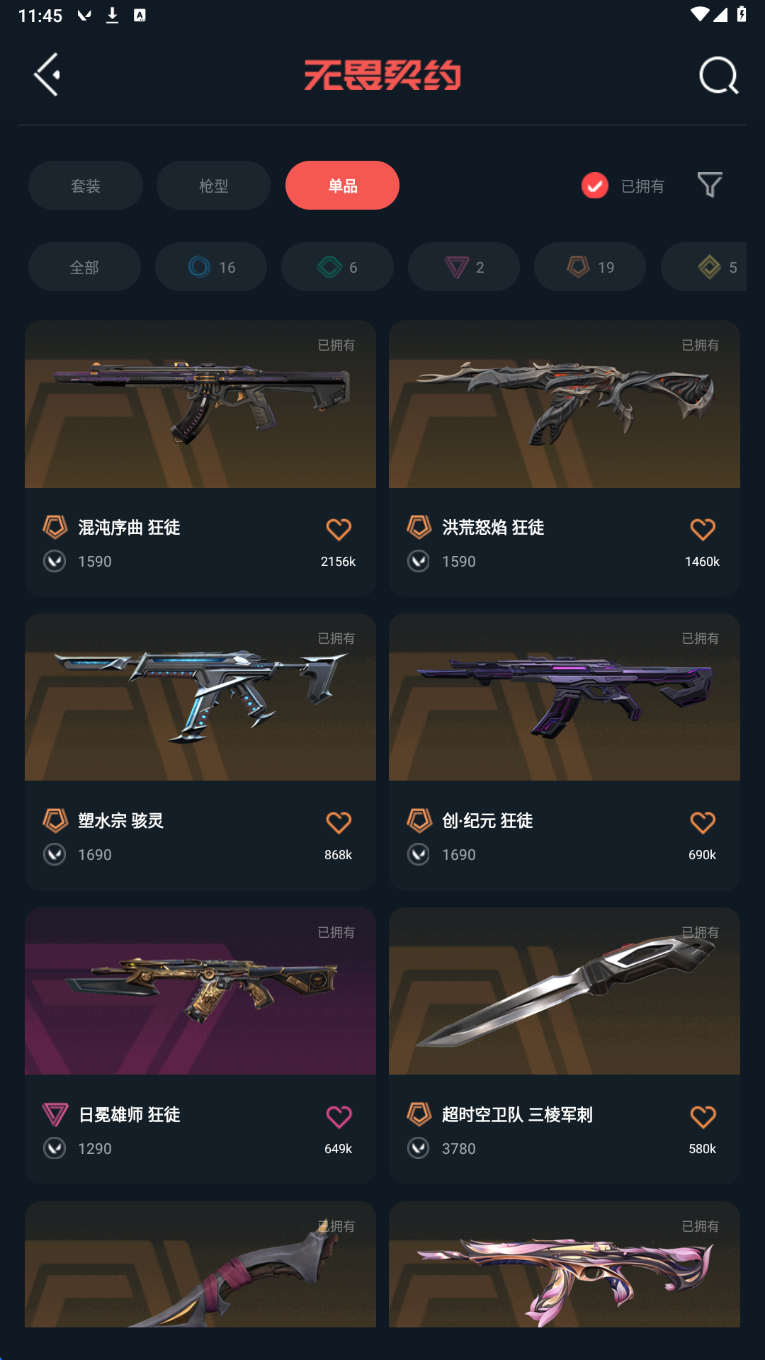
Task: Switch to the 套装 tab
Action: pyautogui.click(x=85, y=185)
